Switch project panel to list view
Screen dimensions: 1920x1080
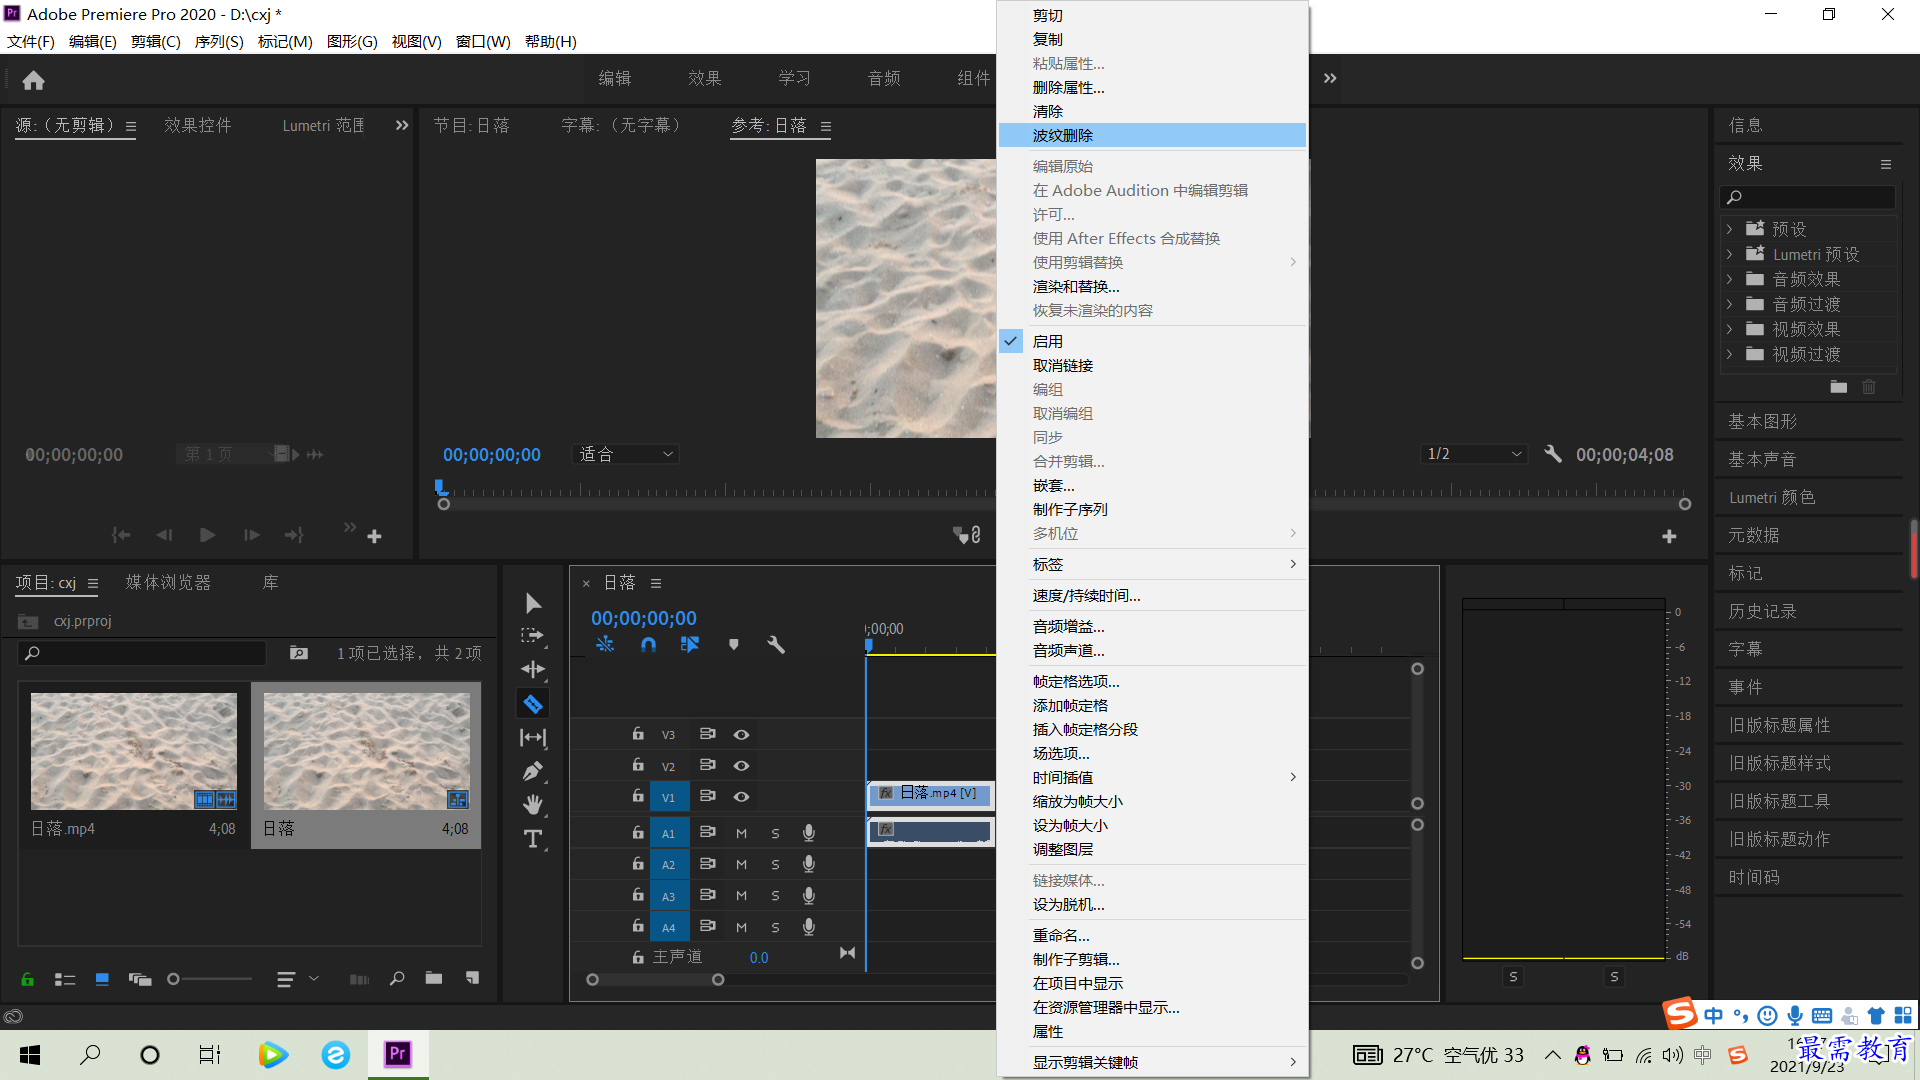coord(65,979)
